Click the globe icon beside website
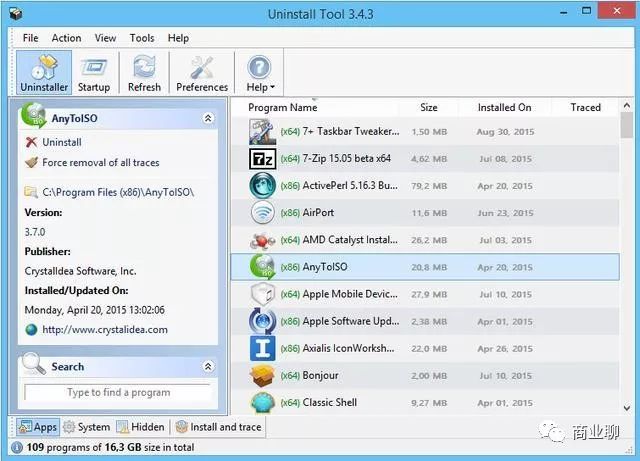Screen dimensions: 640x461 31,330
